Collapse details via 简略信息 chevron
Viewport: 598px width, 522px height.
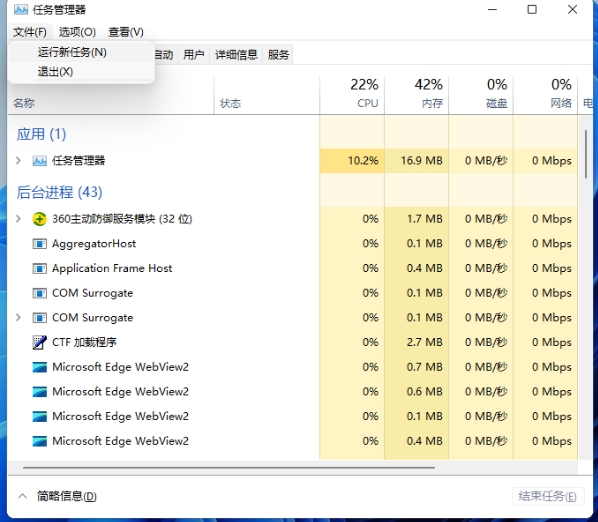click(x=23, y=496)
